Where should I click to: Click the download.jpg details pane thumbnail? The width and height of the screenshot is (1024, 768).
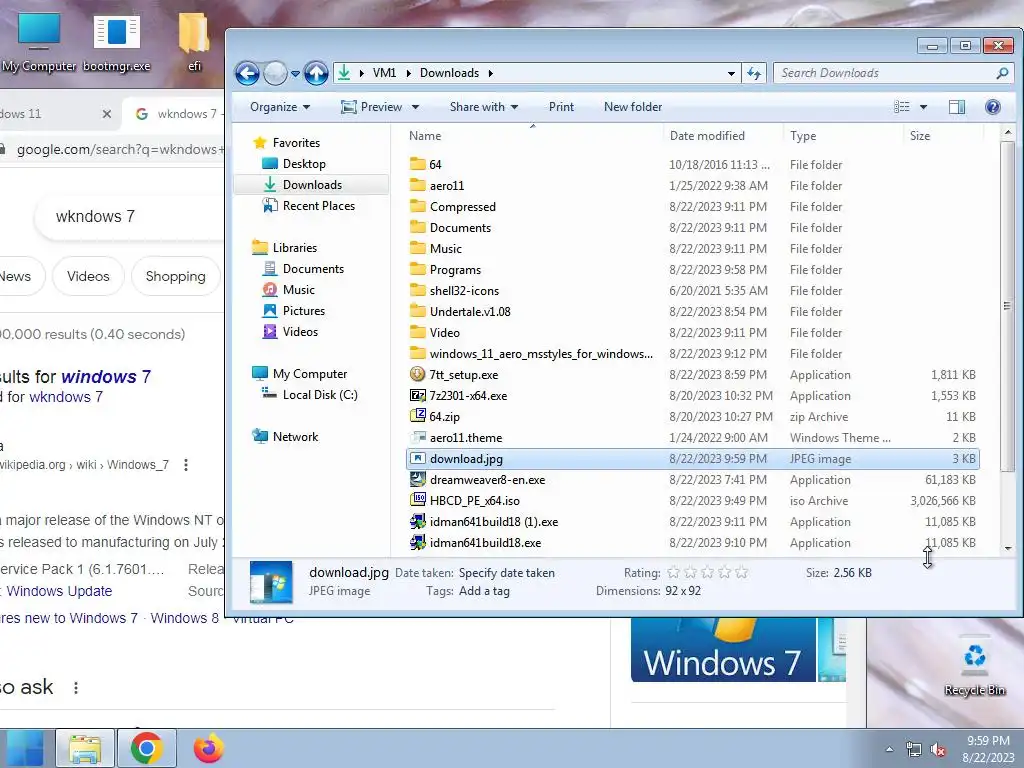click(271, 582)
